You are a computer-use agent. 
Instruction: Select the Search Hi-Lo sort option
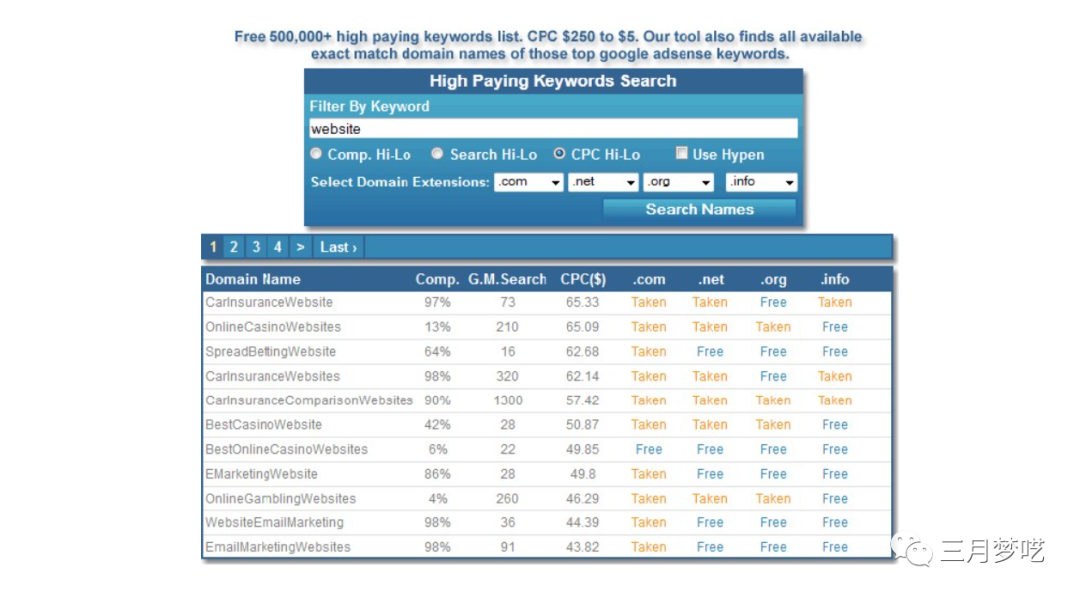pyautogui.click(x=438, y=154)
